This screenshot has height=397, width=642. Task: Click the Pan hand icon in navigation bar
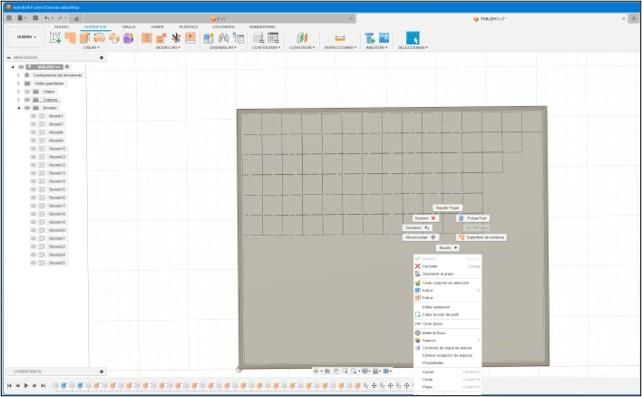[336, 371]
